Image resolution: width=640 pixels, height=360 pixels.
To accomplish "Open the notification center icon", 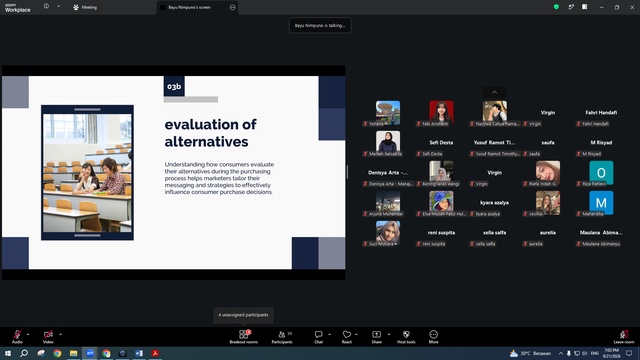I will [629, 353].
